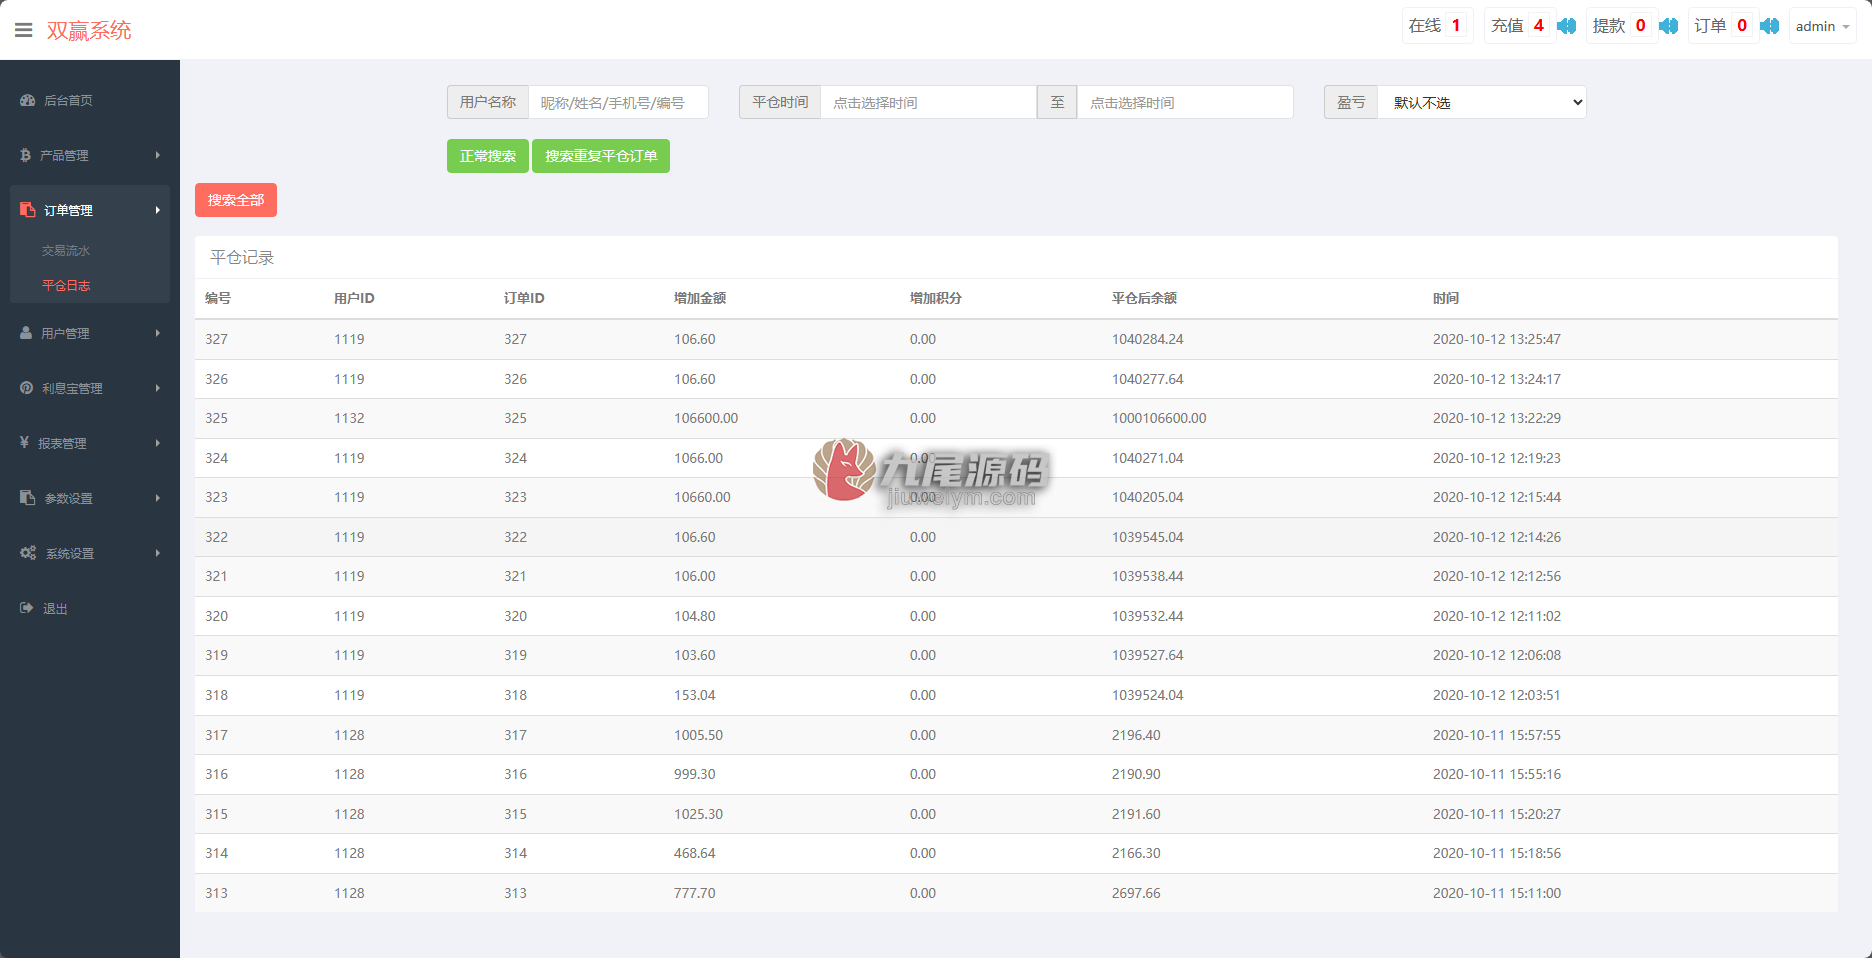
Task: Click the 利息宝管理 sidebar icon
Action: (x=26, y=388)
